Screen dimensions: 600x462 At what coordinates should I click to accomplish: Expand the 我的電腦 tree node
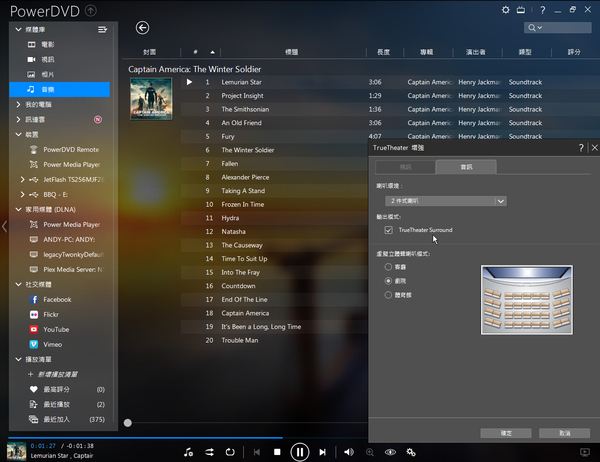pos(20,105)
